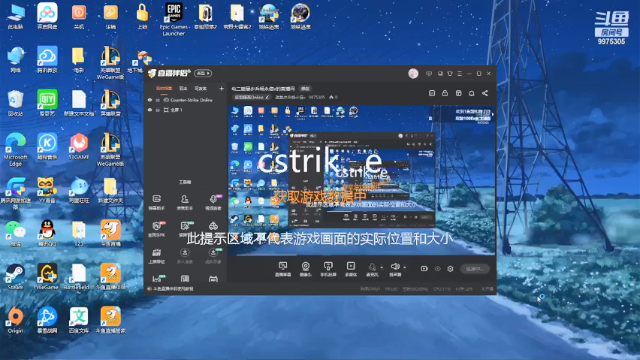Click the CPU usage readout in the status bar
Image resolution: width=640 pixels, height=360 pixels.
click(x=442, y=289)
